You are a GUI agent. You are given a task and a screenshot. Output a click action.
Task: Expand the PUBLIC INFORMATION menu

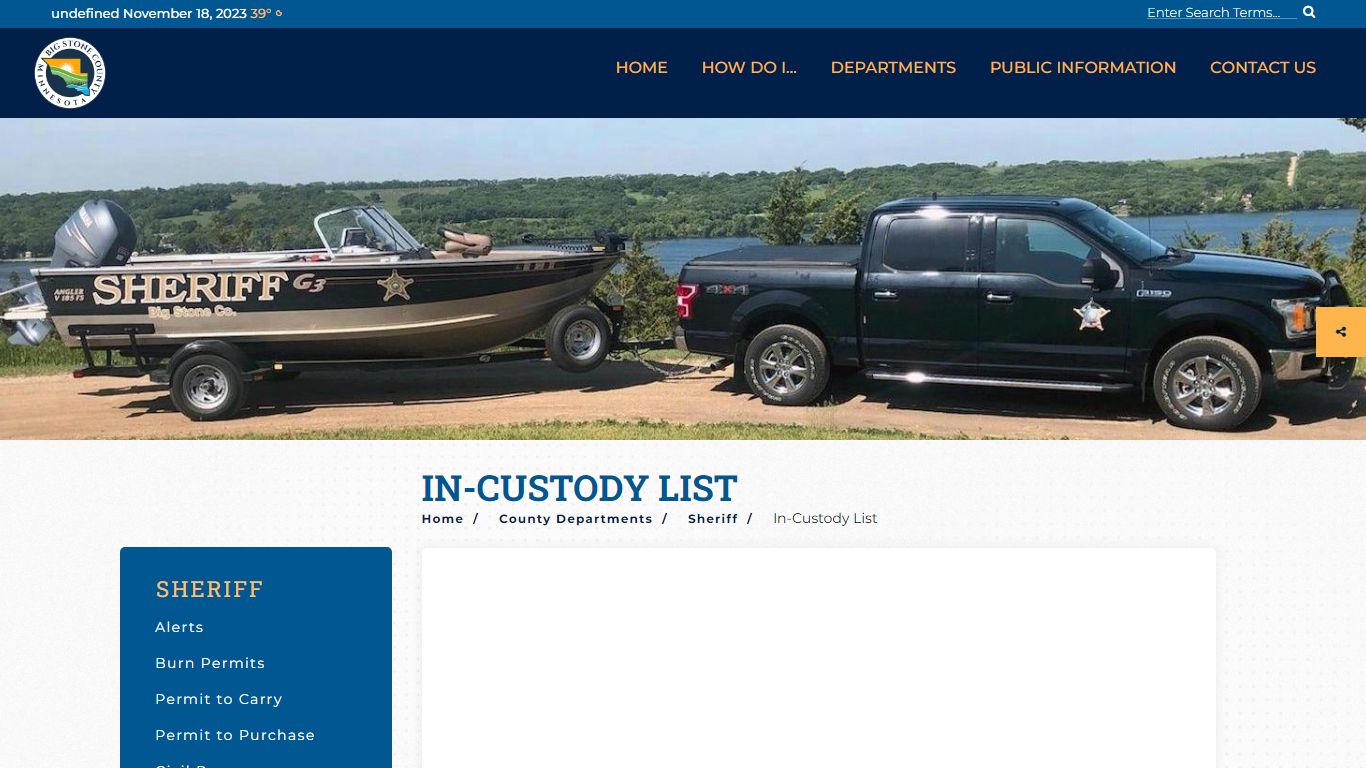click(x=1083, y=68)
